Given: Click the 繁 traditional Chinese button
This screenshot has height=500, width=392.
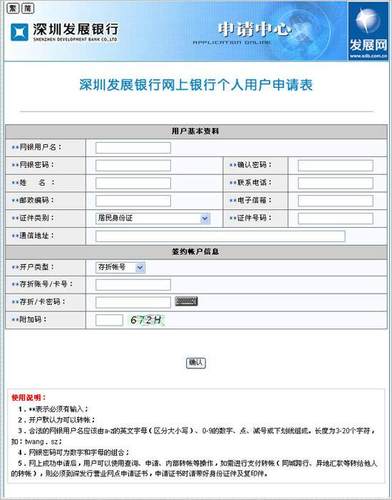Looking at the screenshot, I should point(13,8).
